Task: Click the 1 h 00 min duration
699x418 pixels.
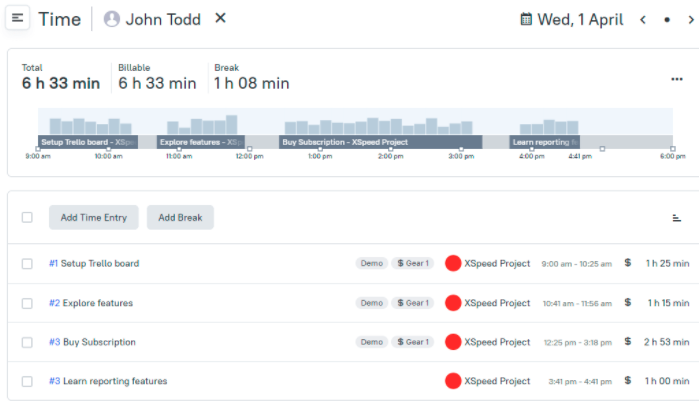Action: point(667,381)
